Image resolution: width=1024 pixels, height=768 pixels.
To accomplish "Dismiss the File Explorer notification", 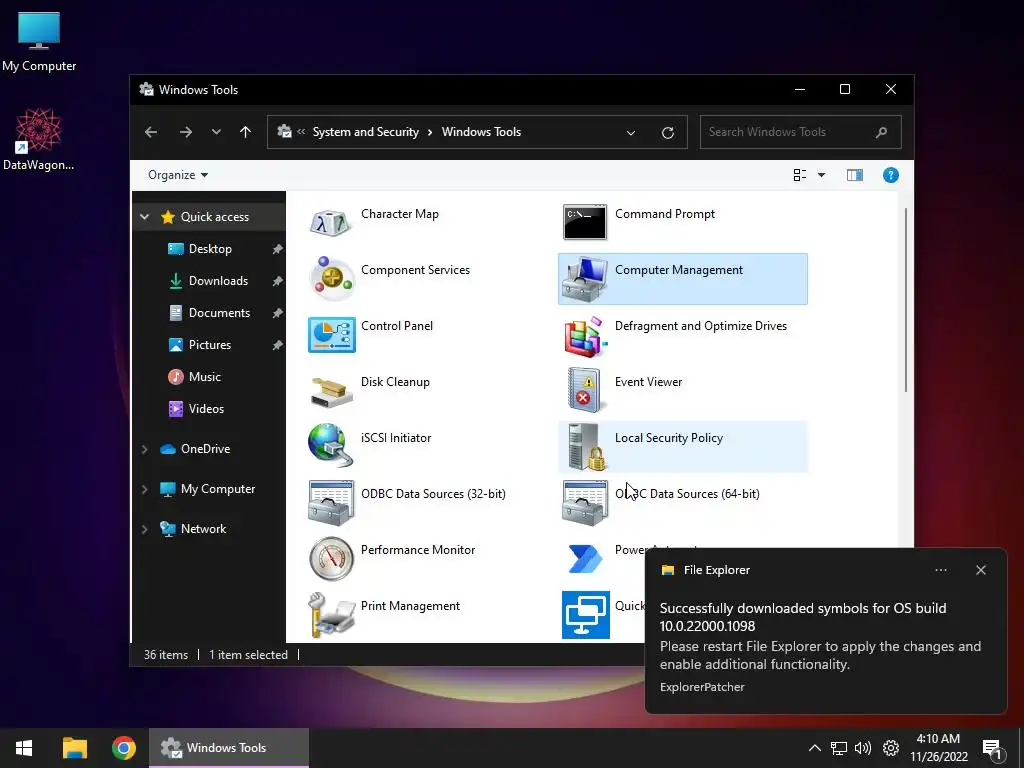I will pyautogui.click(x=981, y=570).
